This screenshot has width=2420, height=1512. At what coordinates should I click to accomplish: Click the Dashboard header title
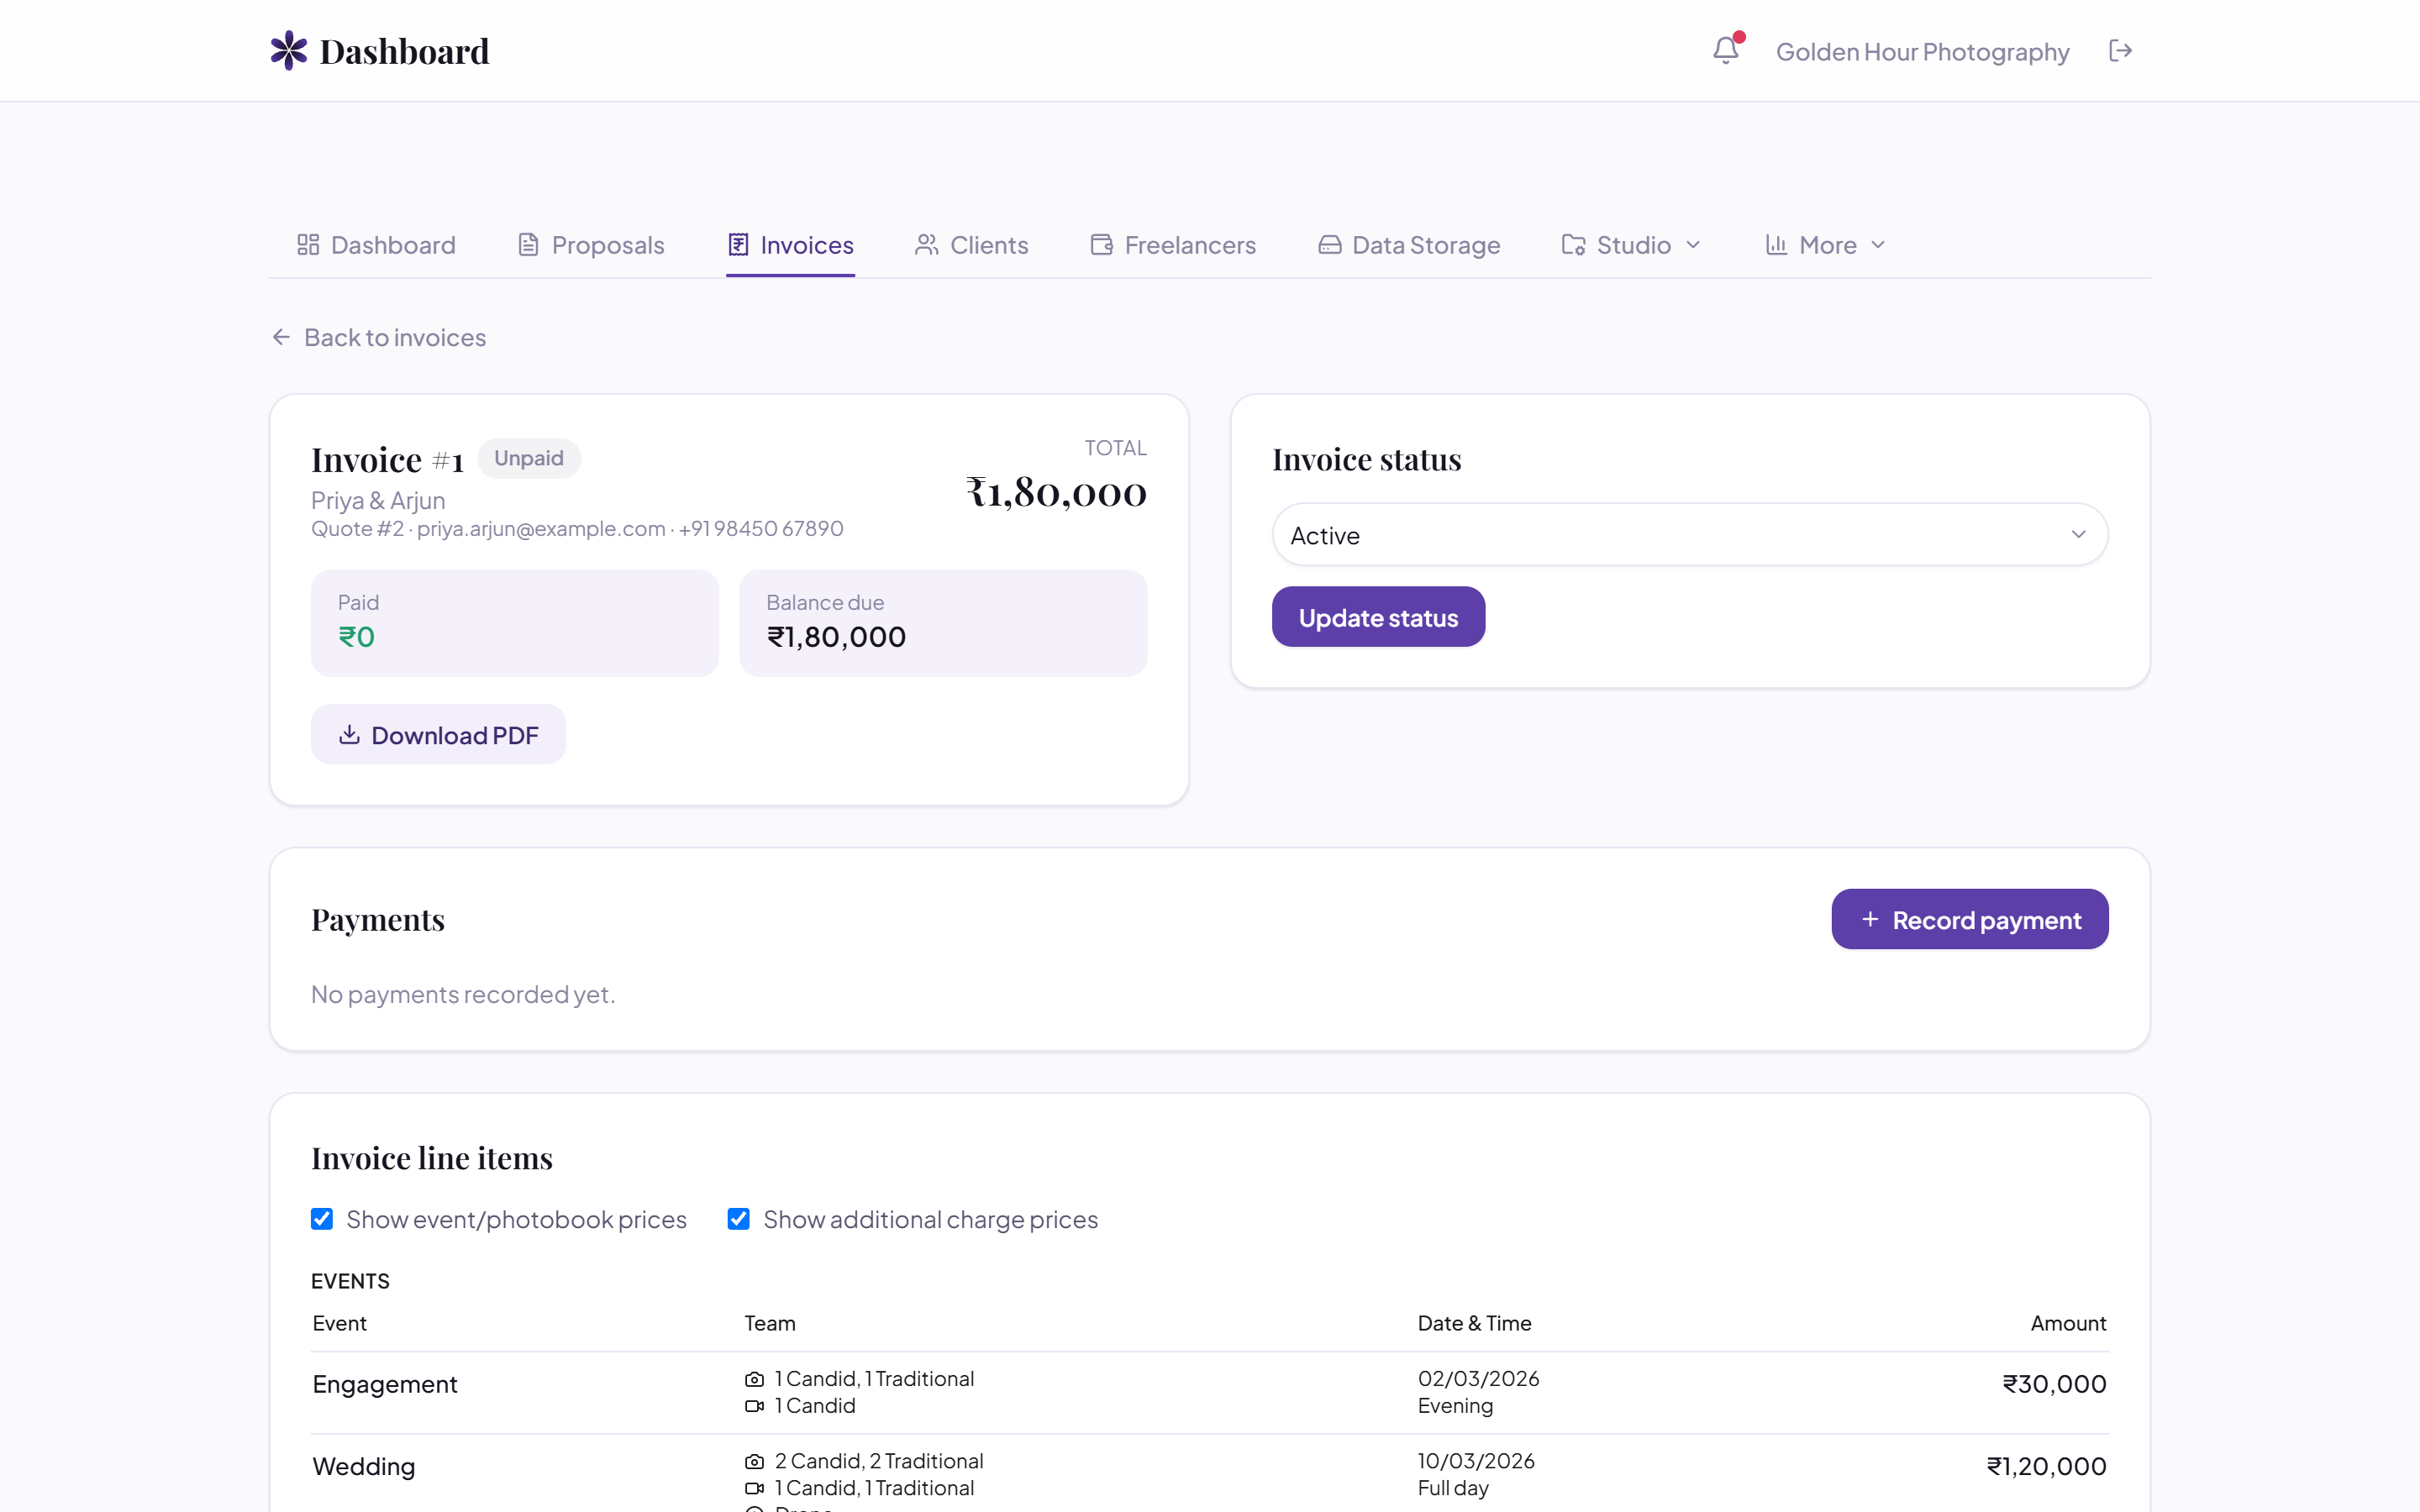coord(404,51)
